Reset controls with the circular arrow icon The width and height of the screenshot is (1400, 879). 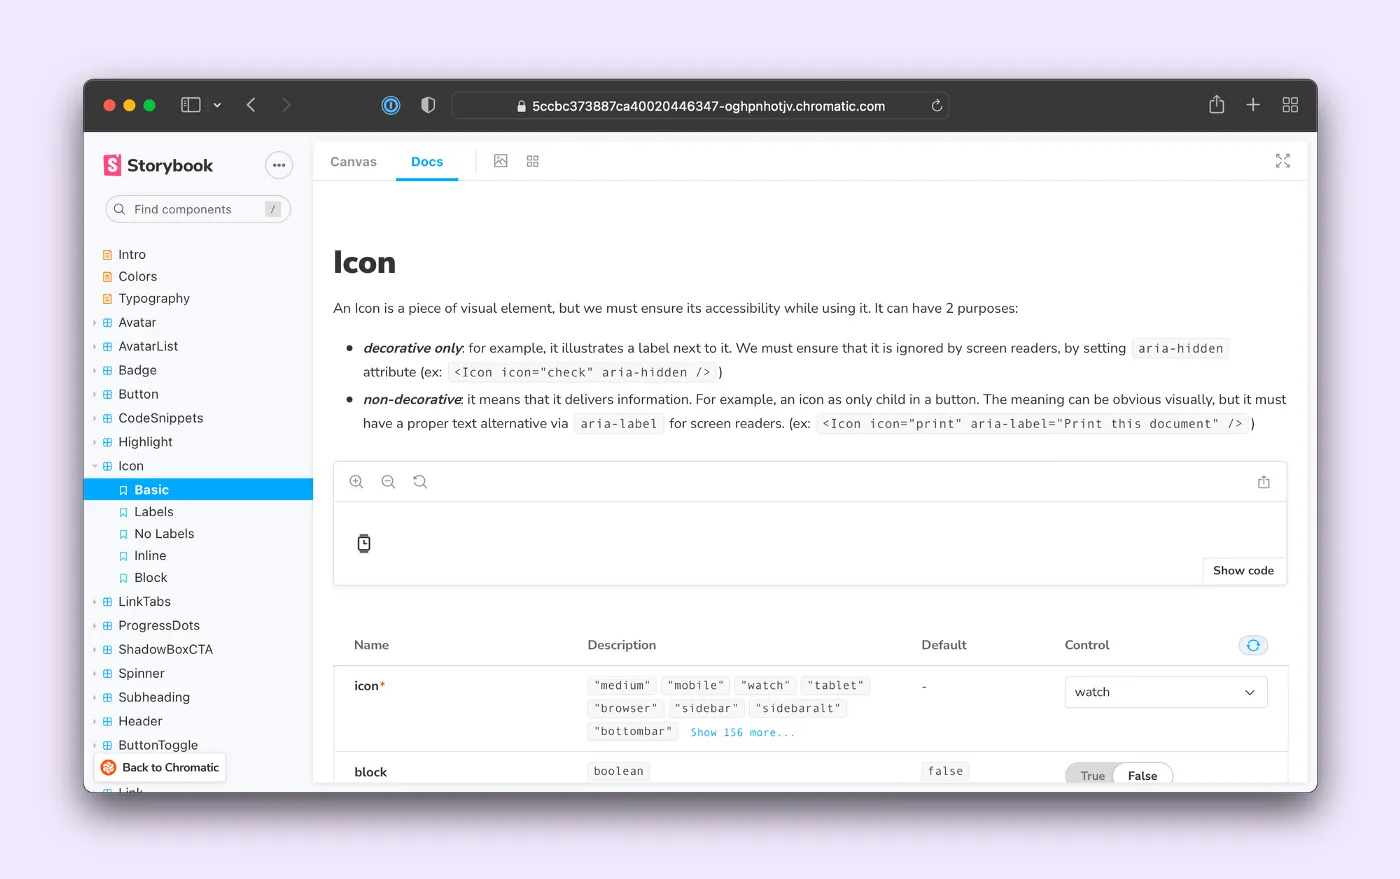click(1252, 646)
